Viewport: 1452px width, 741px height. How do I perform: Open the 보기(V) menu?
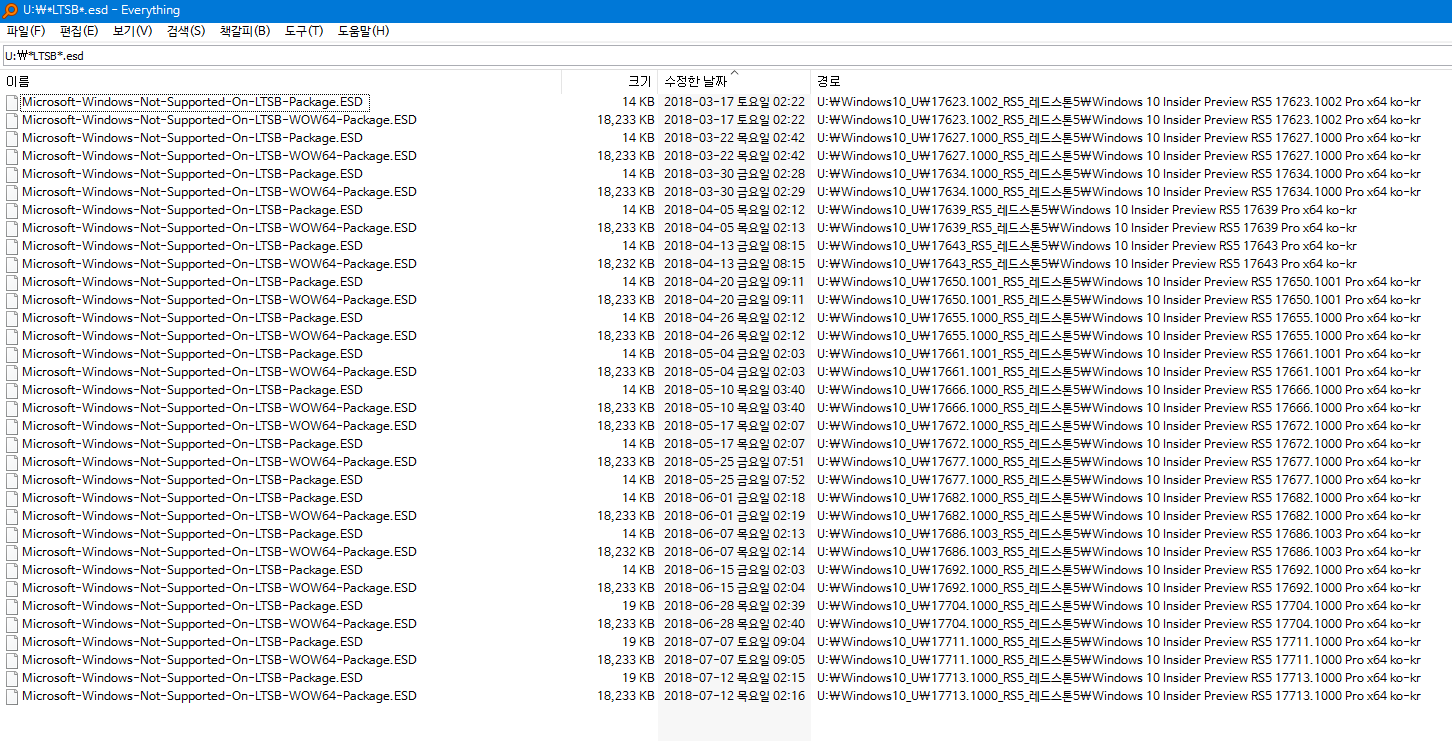click(132, 31)
